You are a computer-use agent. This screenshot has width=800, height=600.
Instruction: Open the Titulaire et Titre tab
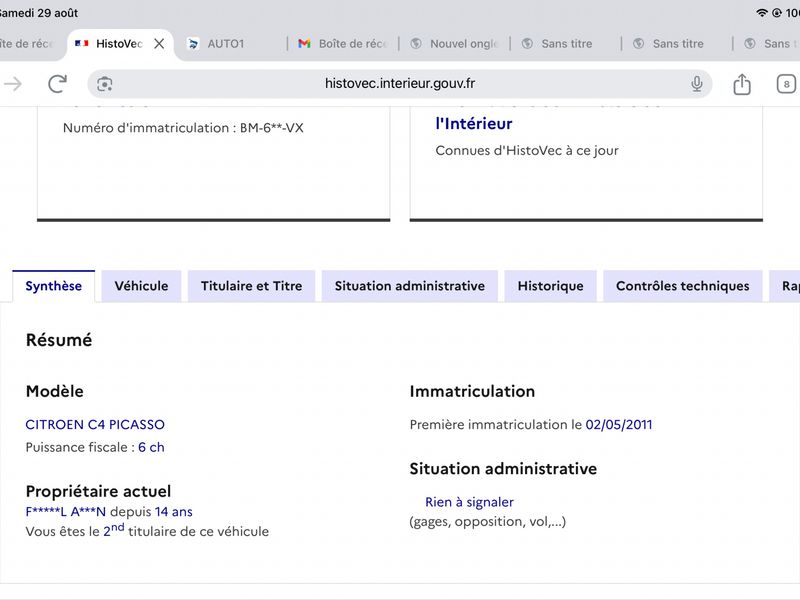(252, 286)
